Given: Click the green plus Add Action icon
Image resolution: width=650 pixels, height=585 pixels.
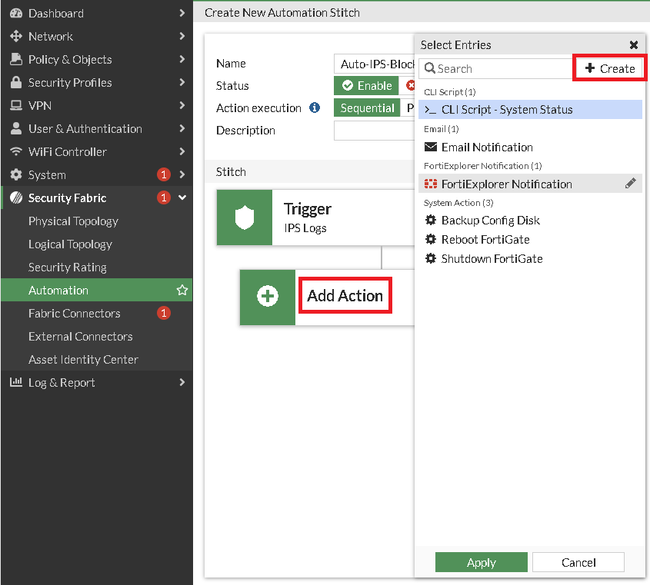Looking at the screenshot, I should (268, 297).
